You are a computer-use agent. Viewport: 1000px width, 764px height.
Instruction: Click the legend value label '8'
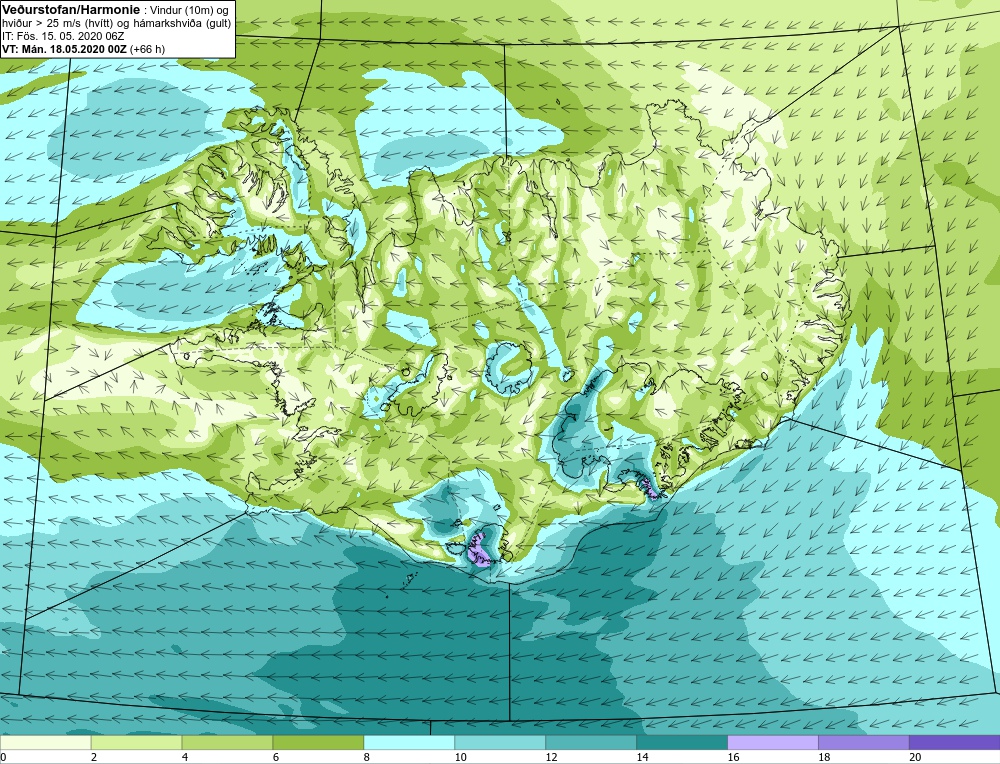pos(367,757)
